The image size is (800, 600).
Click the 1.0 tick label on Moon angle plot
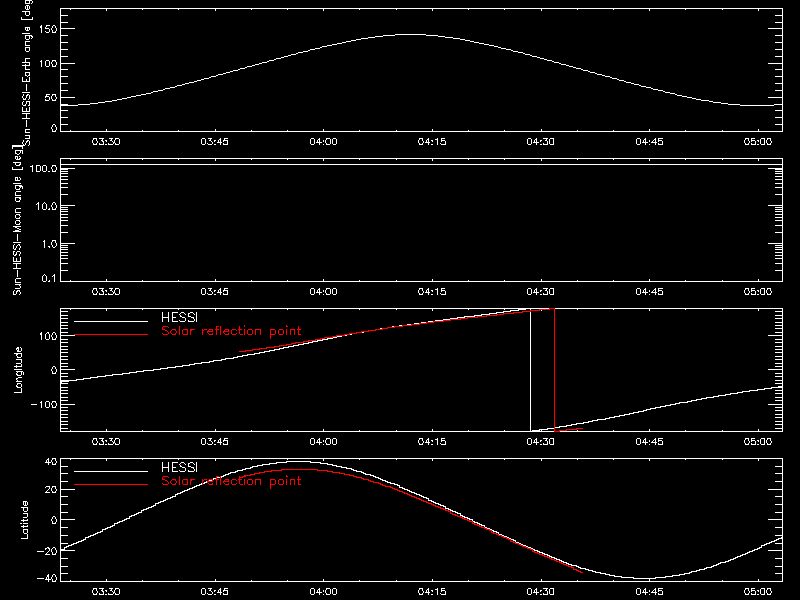(x=49, y=244)
